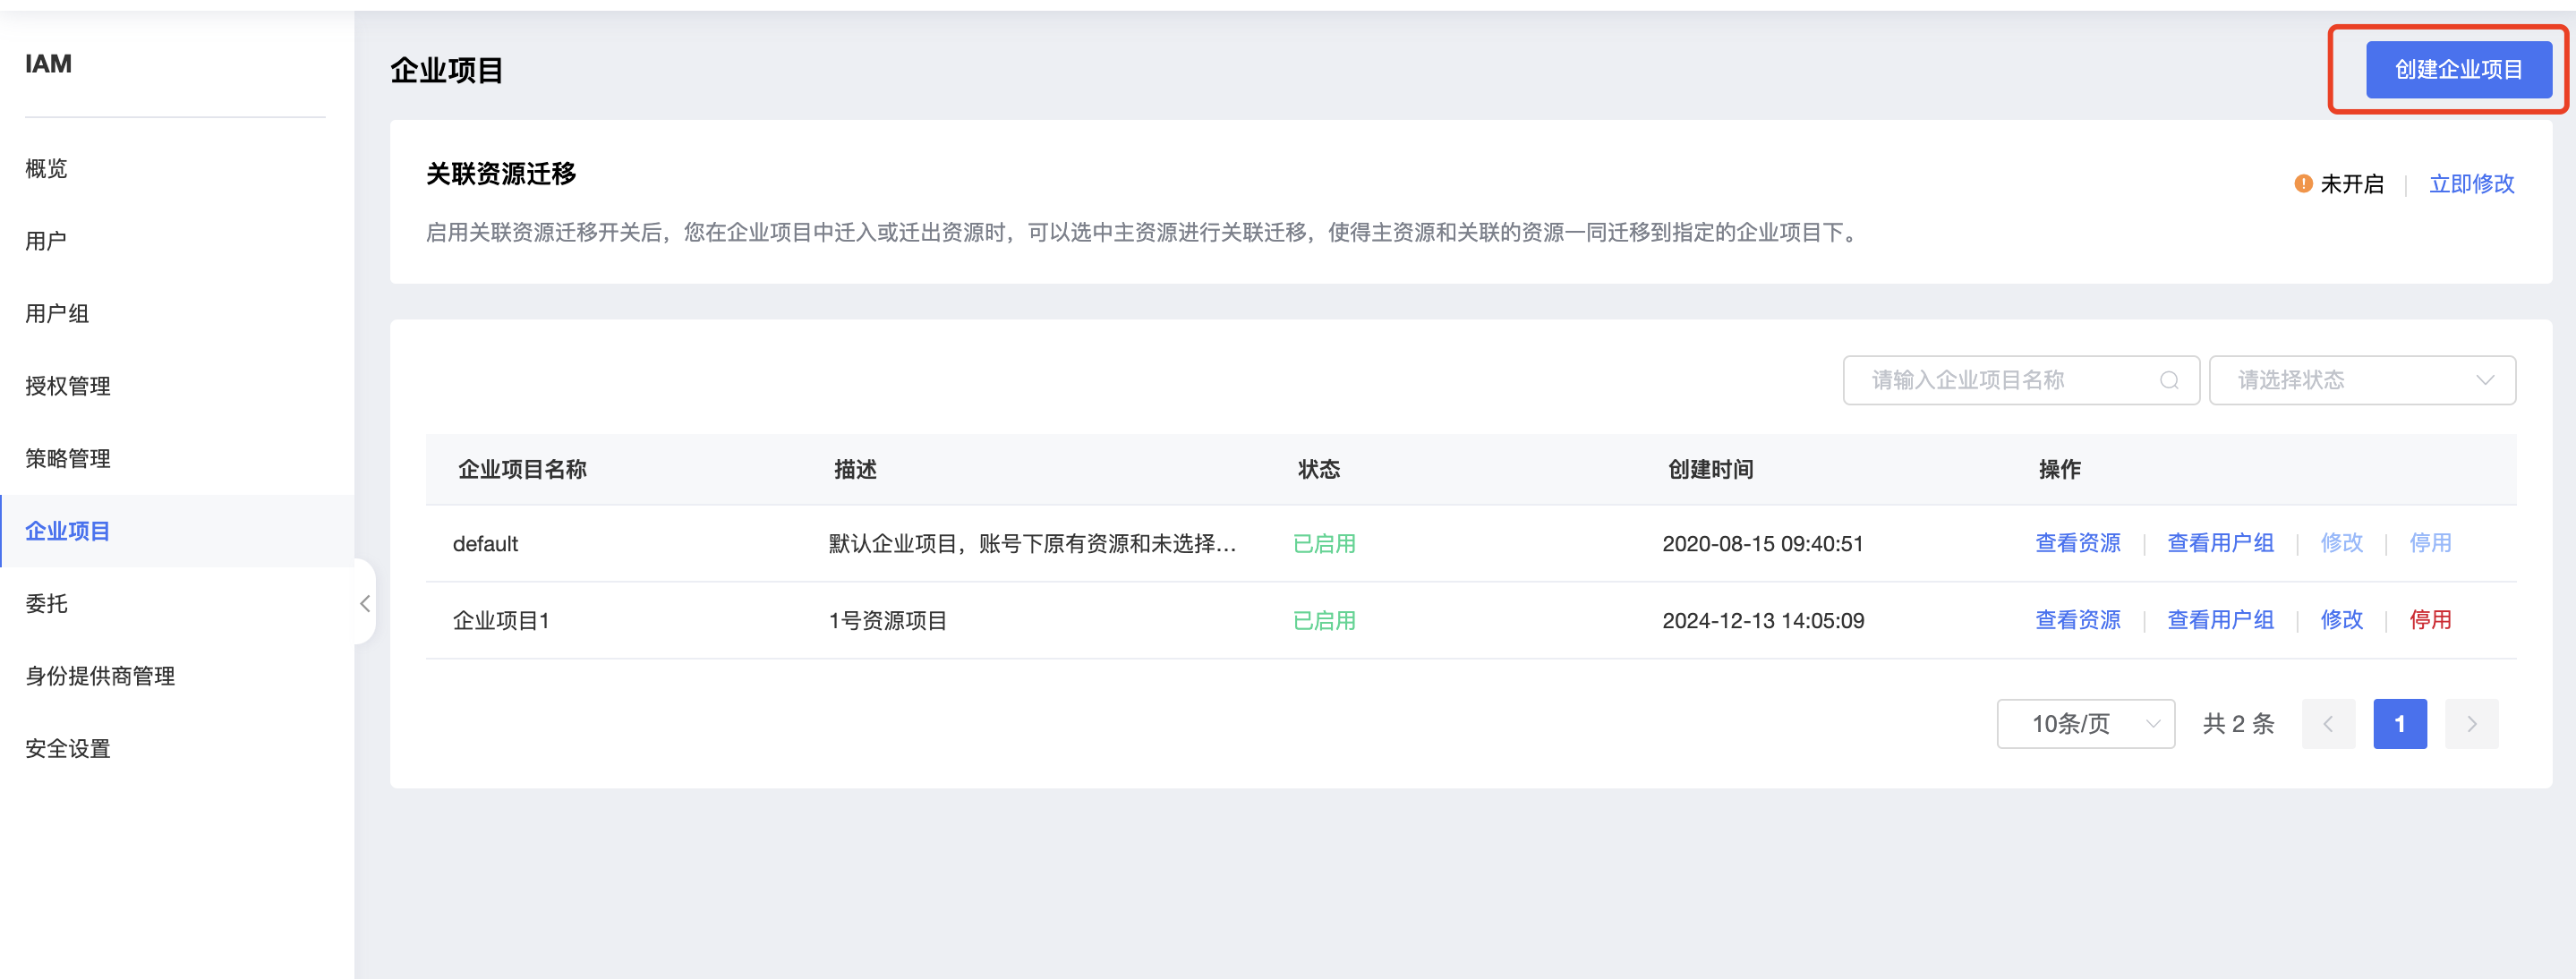The width and height of the screenshot is (2576, 979).
Task: Click the 2020-08-15 09:40:51 creation time
Action: (x=1762, y=544)
